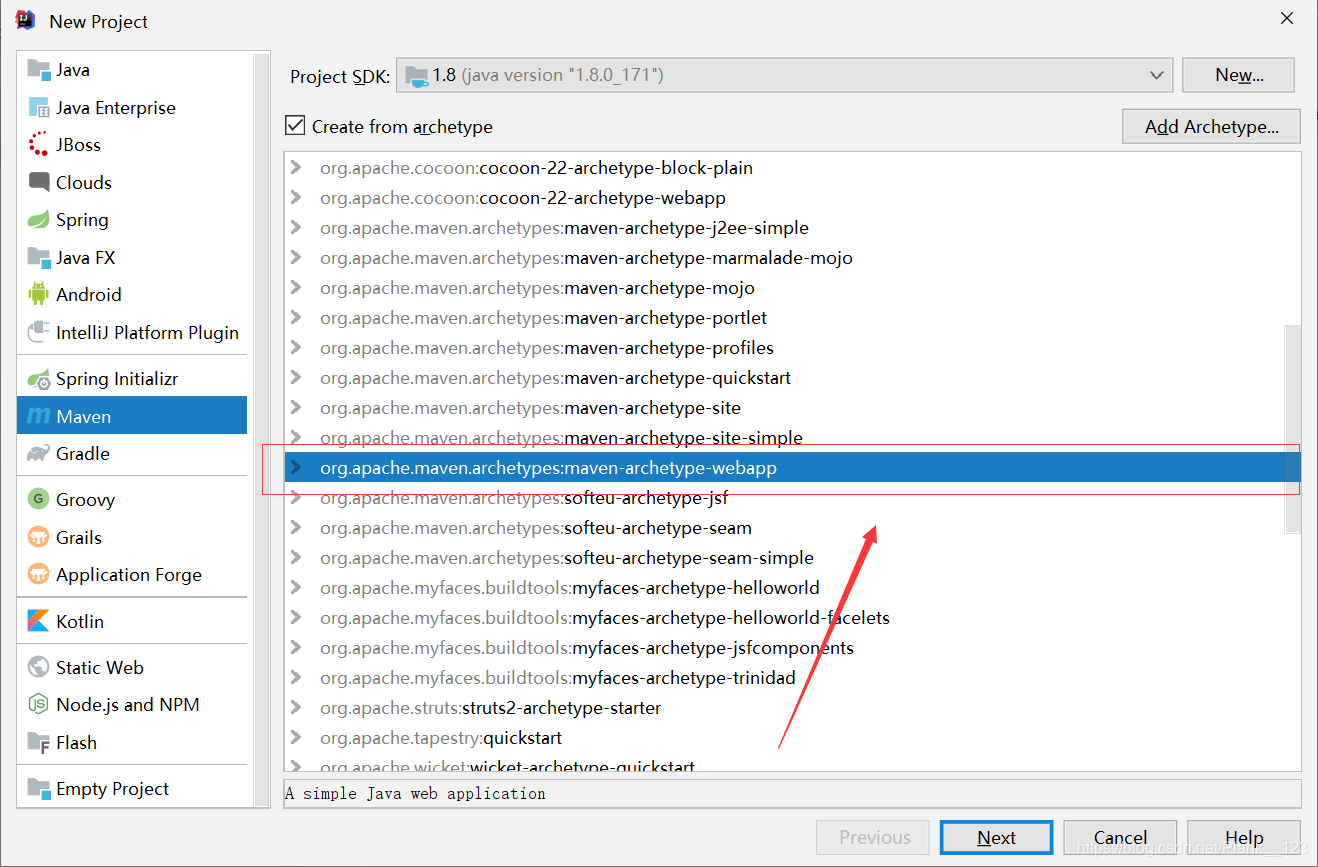Pick the Flash icon

39,742
